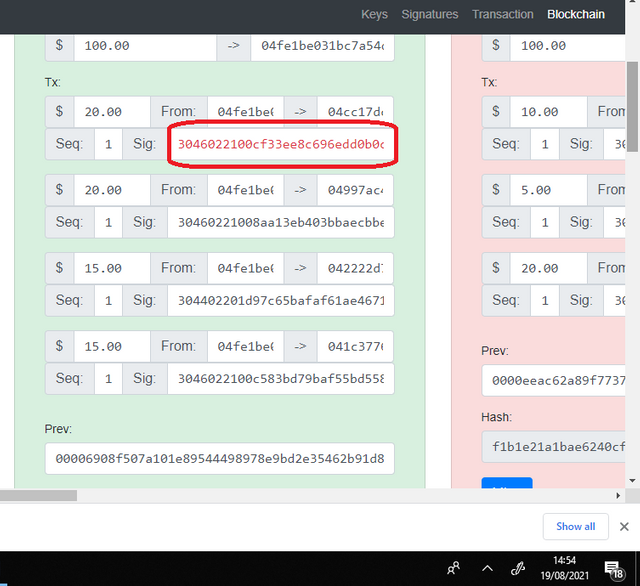Edit green block coinbase amount 100.00
640x586 pixels.
[x=145, y=46]
